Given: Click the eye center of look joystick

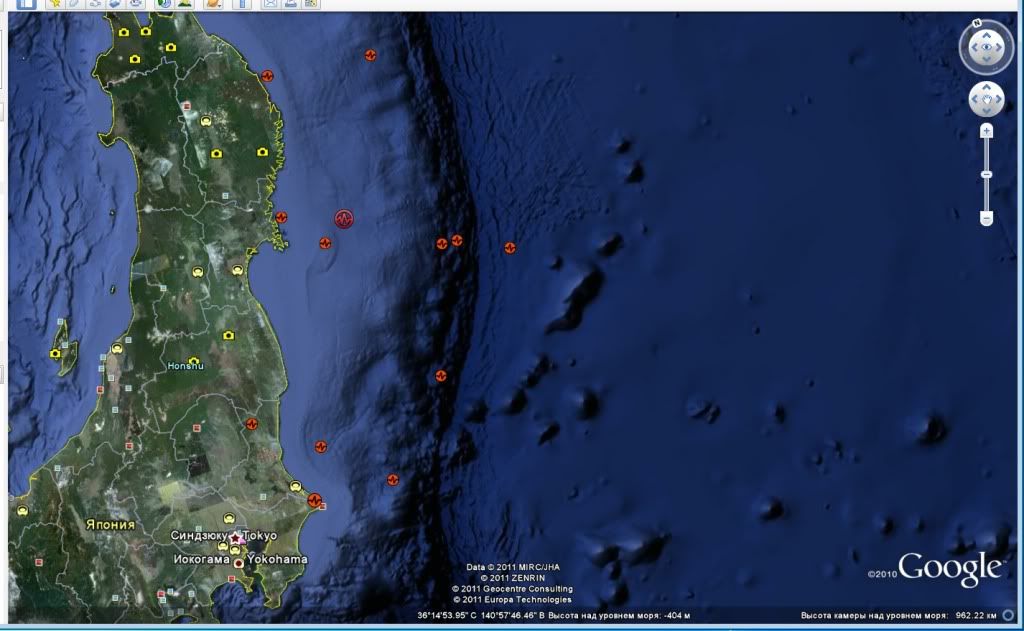Looking at the screenshot, I should pos(986,47).
